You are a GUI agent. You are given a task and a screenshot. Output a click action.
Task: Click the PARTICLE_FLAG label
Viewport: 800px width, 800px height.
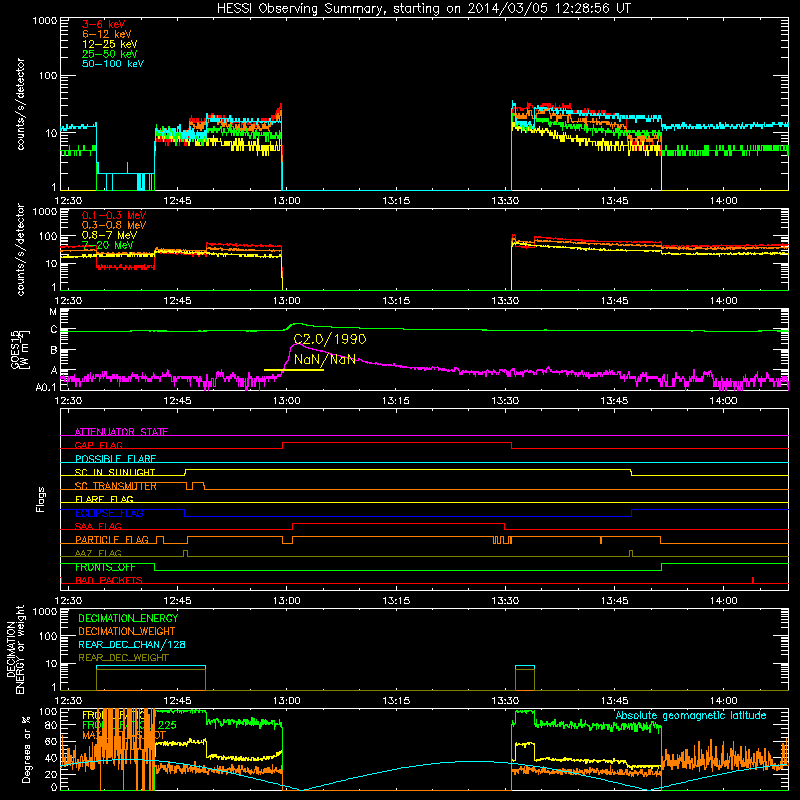pos(112,539)
